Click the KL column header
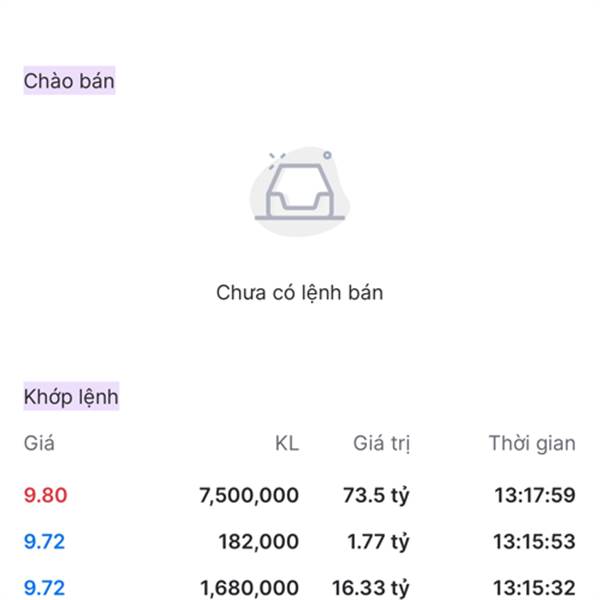The width and height of the screenshot is (600, 600). 287,443
